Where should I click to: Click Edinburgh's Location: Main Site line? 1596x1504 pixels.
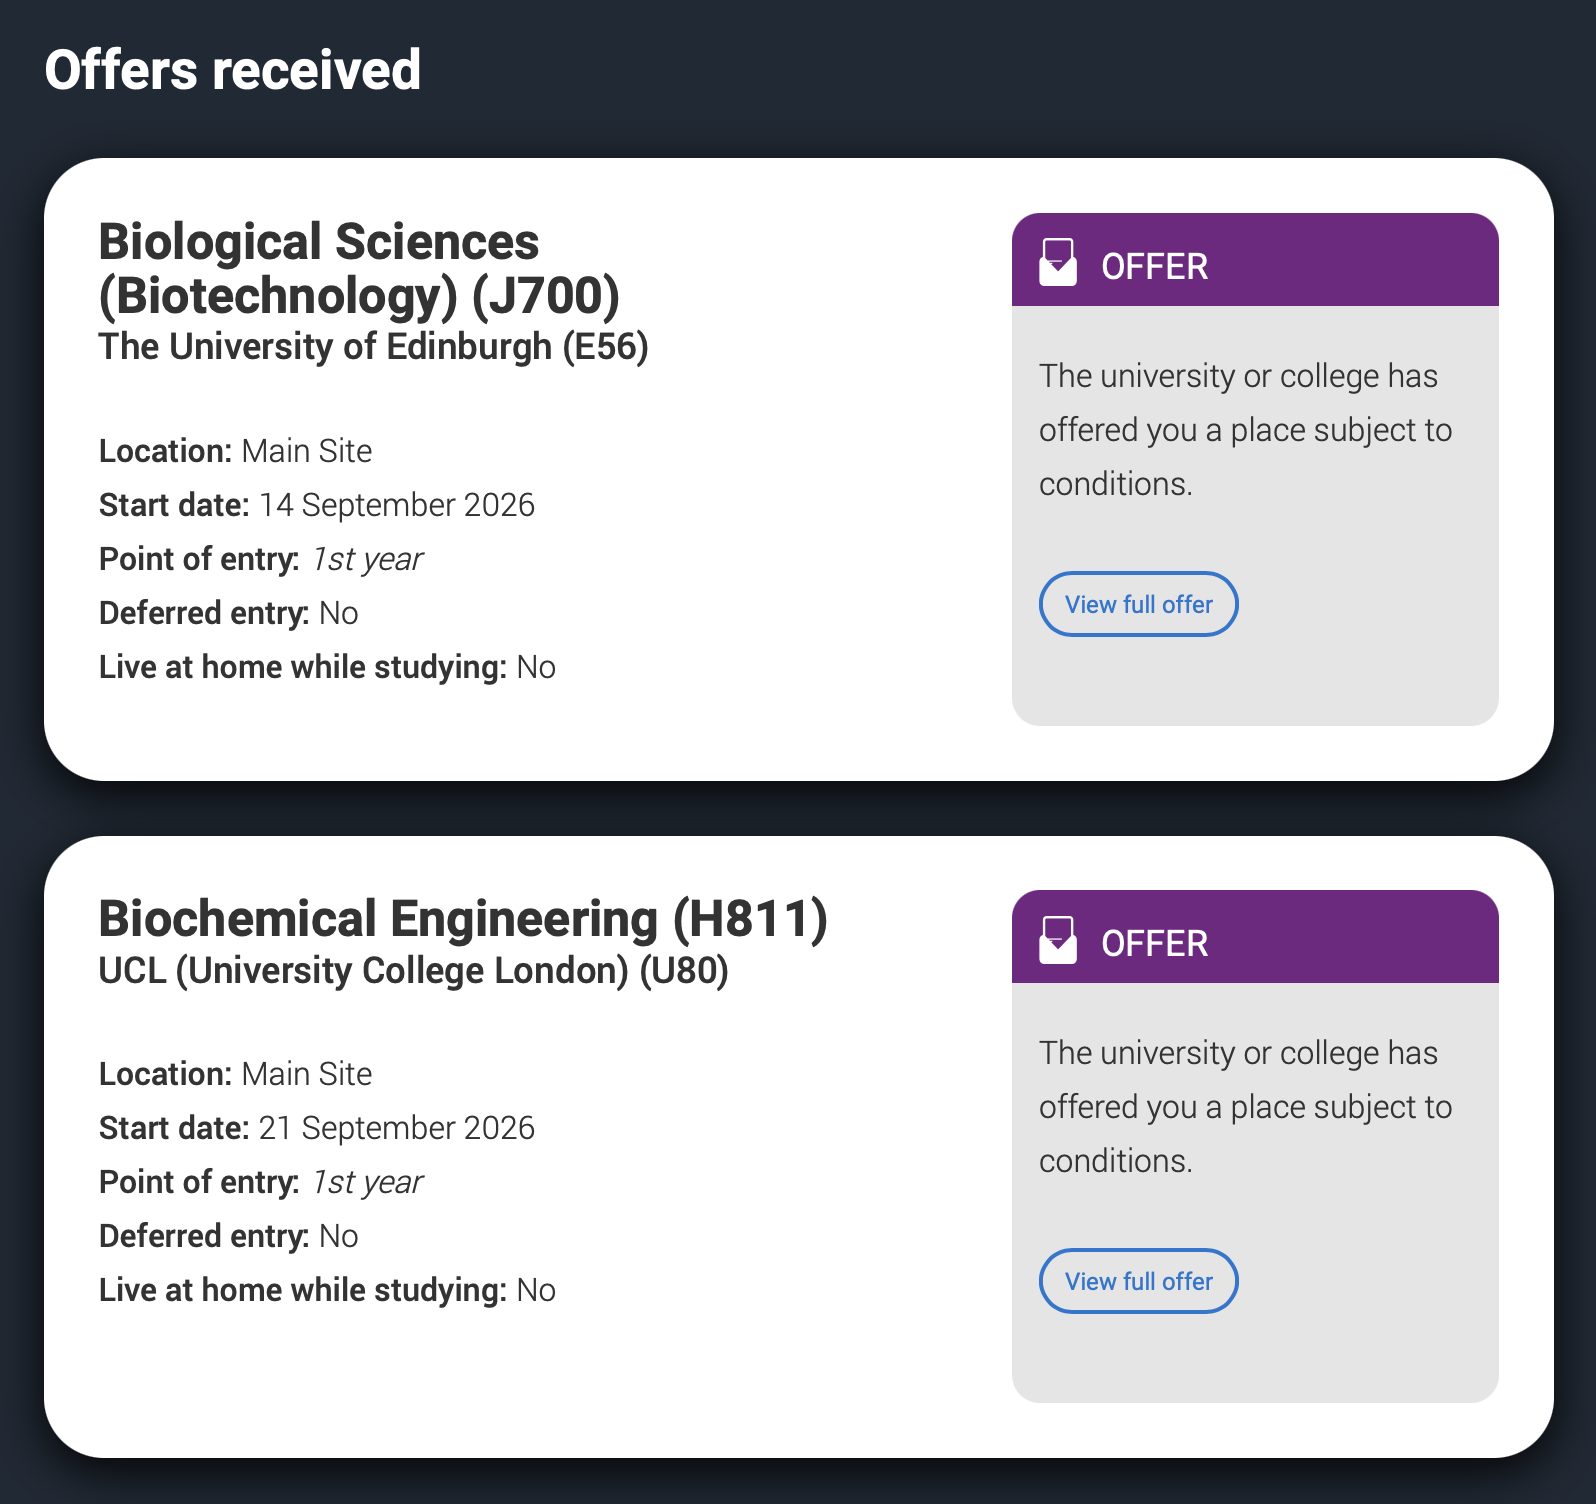click(x=235, y=451)
